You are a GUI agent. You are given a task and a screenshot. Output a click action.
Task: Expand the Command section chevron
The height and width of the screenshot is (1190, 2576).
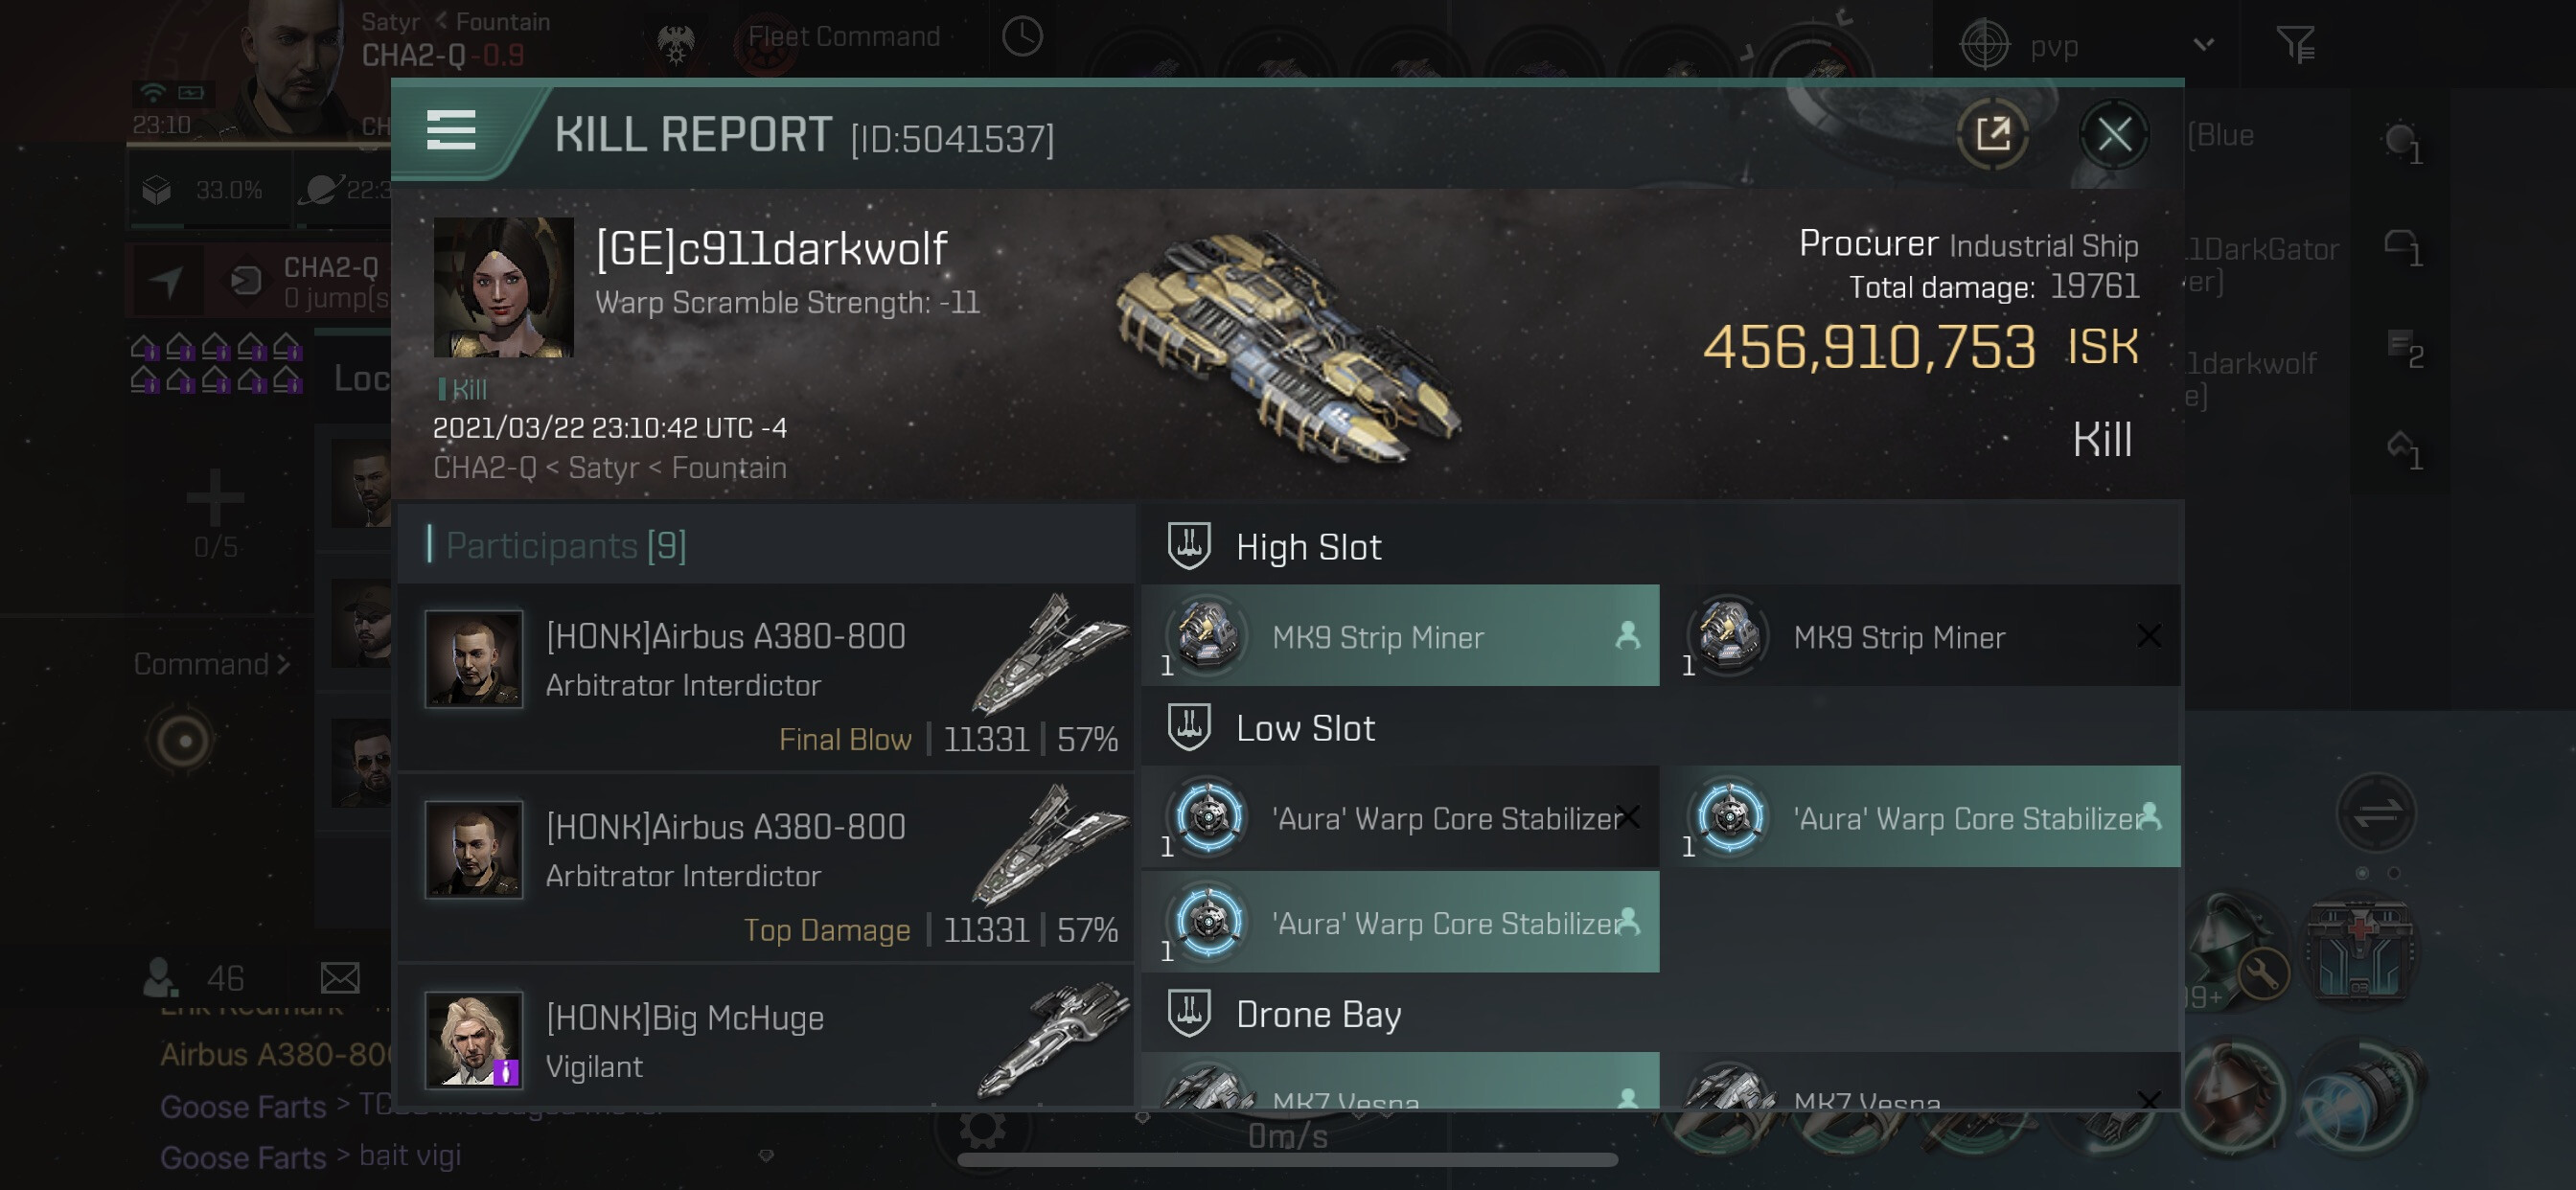(x=284, y=663)
